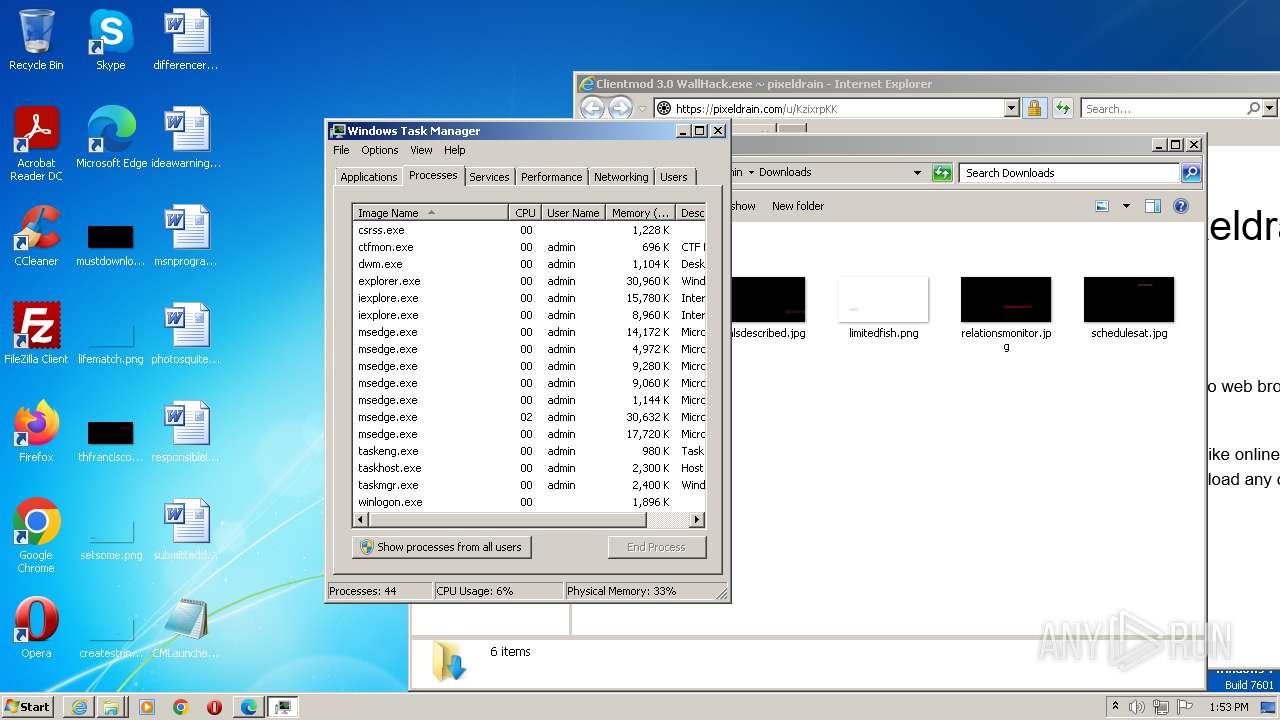Open the Firefox desktop shortcut

click(x=36, y=432)
